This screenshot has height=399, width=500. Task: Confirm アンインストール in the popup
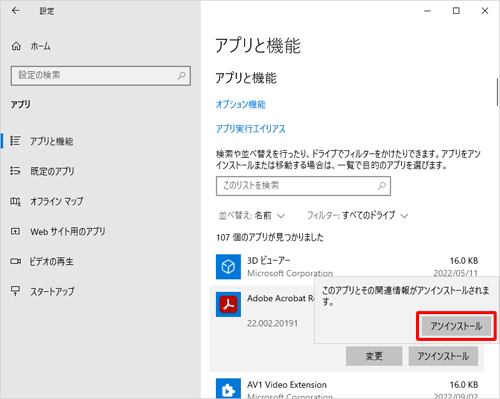(456, 326)
